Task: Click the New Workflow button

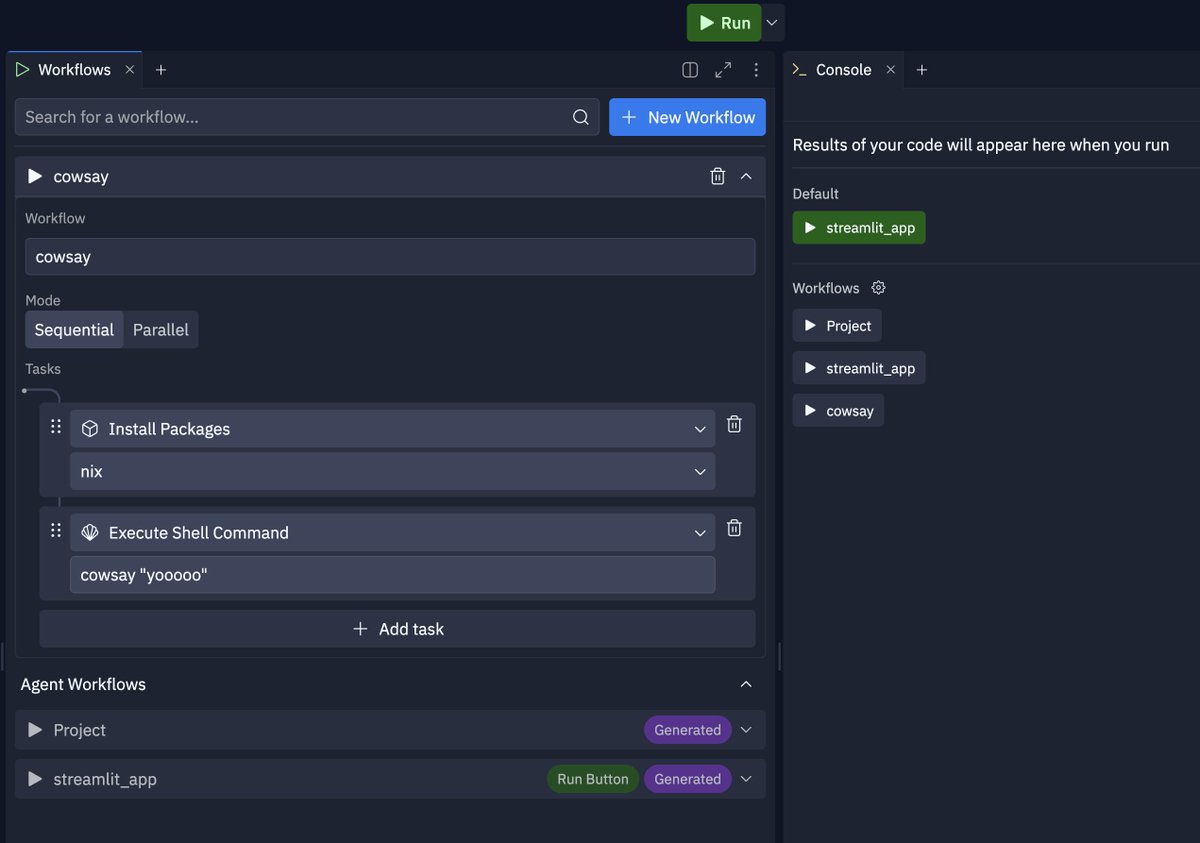Action: [687, 116]
